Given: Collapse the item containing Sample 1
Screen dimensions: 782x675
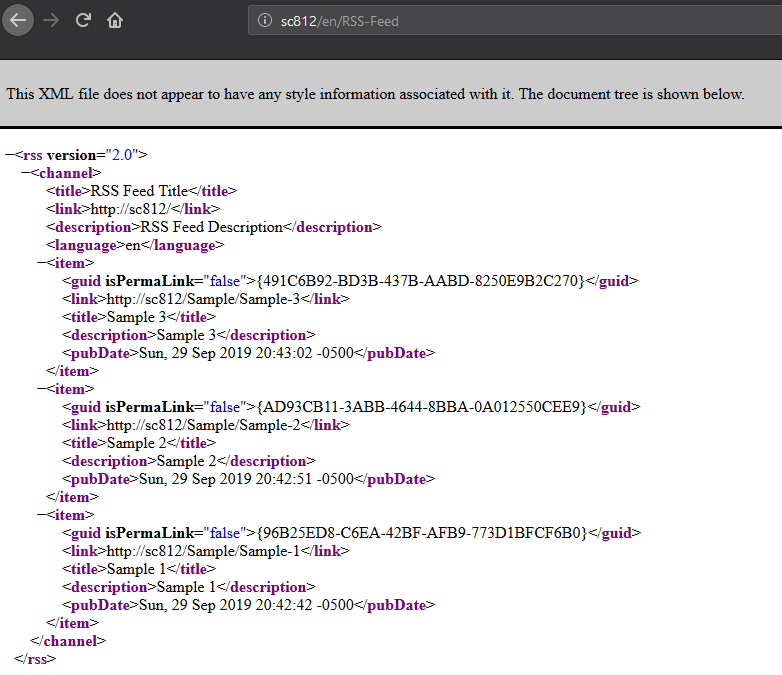Looking at the screenshot, I should click(41, 515).
